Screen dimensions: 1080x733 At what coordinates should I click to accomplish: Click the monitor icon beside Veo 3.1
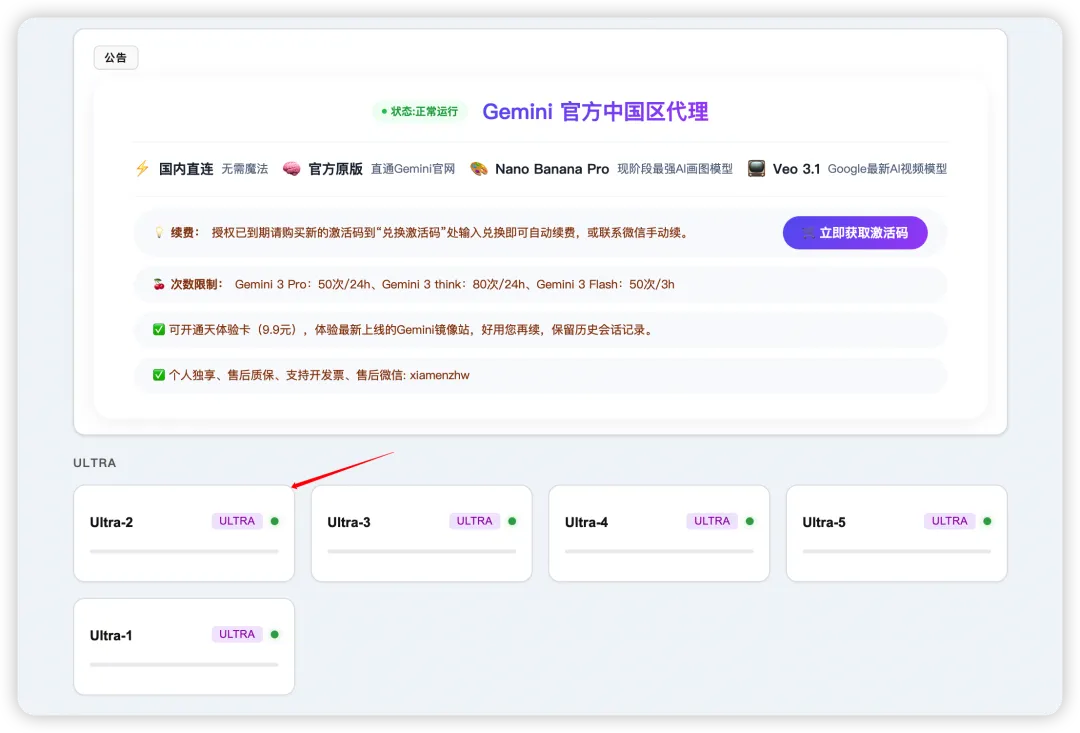click(756, 169)
